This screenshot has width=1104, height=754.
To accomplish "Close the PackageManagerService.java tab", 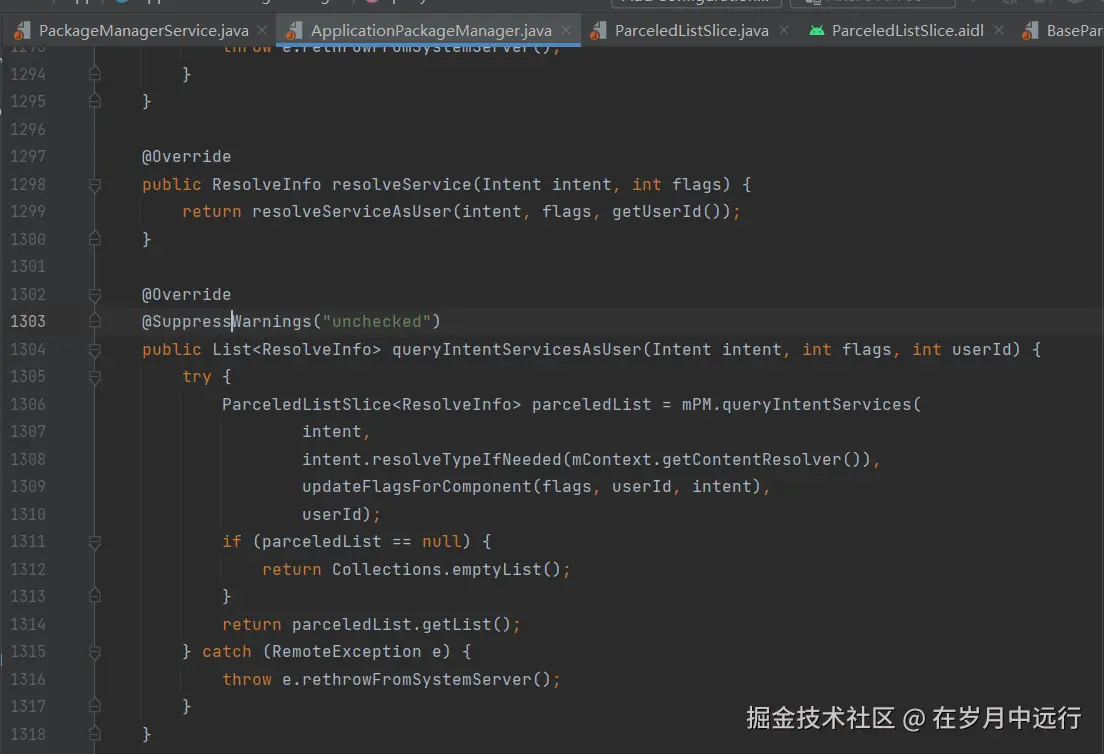I will point(262,30).
